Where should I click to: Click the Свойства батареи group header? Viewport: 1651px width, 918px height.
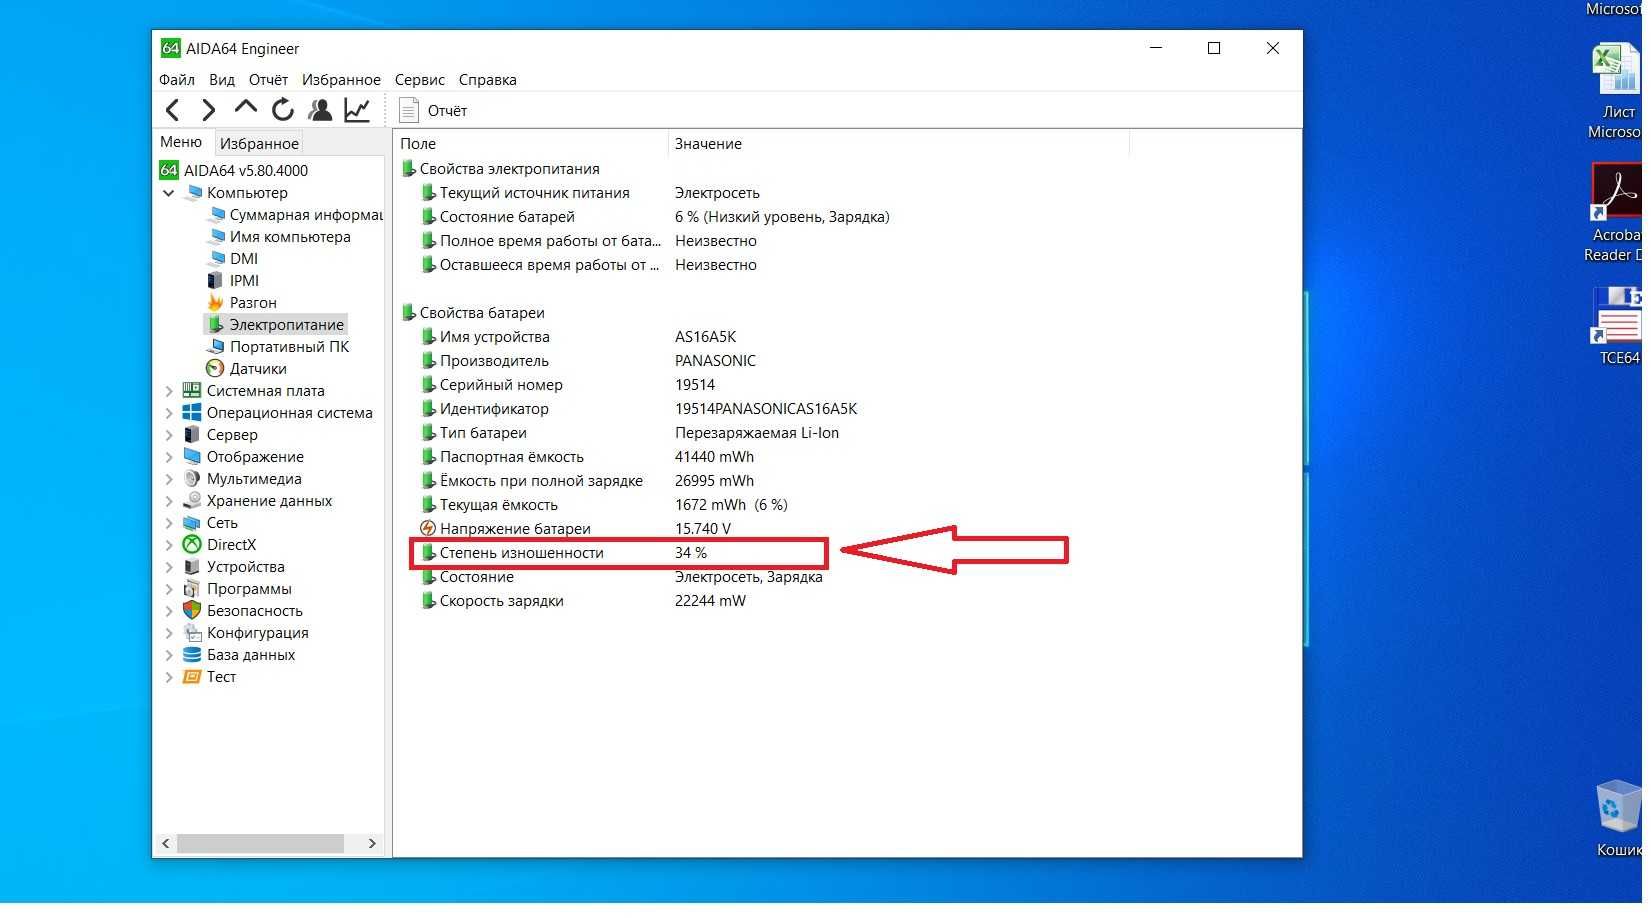[473, 313]
